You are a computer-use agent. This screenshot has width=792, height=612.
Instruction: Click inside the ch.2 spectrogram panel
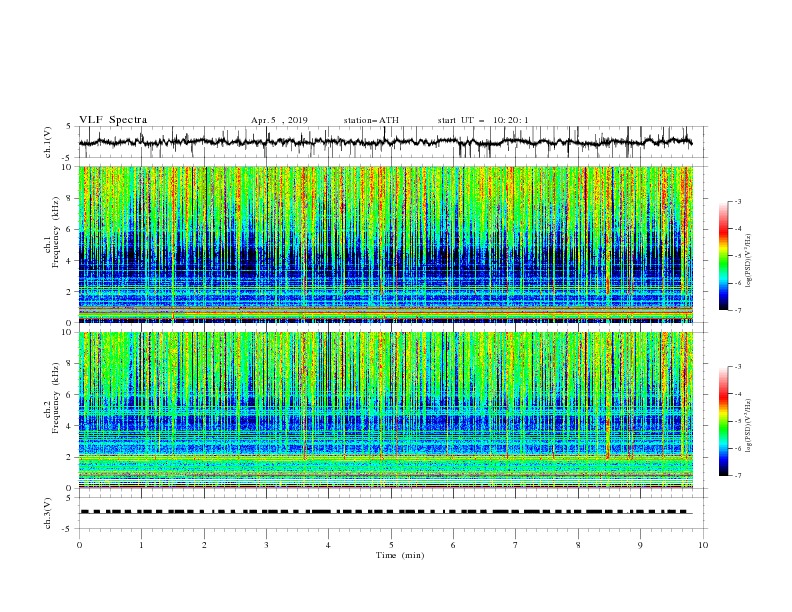(x=386, y=410)
